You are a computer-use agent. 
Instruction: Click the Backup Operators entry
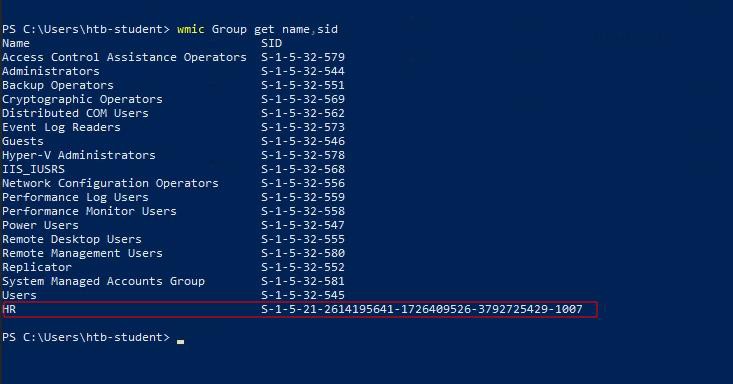point(57,85)
